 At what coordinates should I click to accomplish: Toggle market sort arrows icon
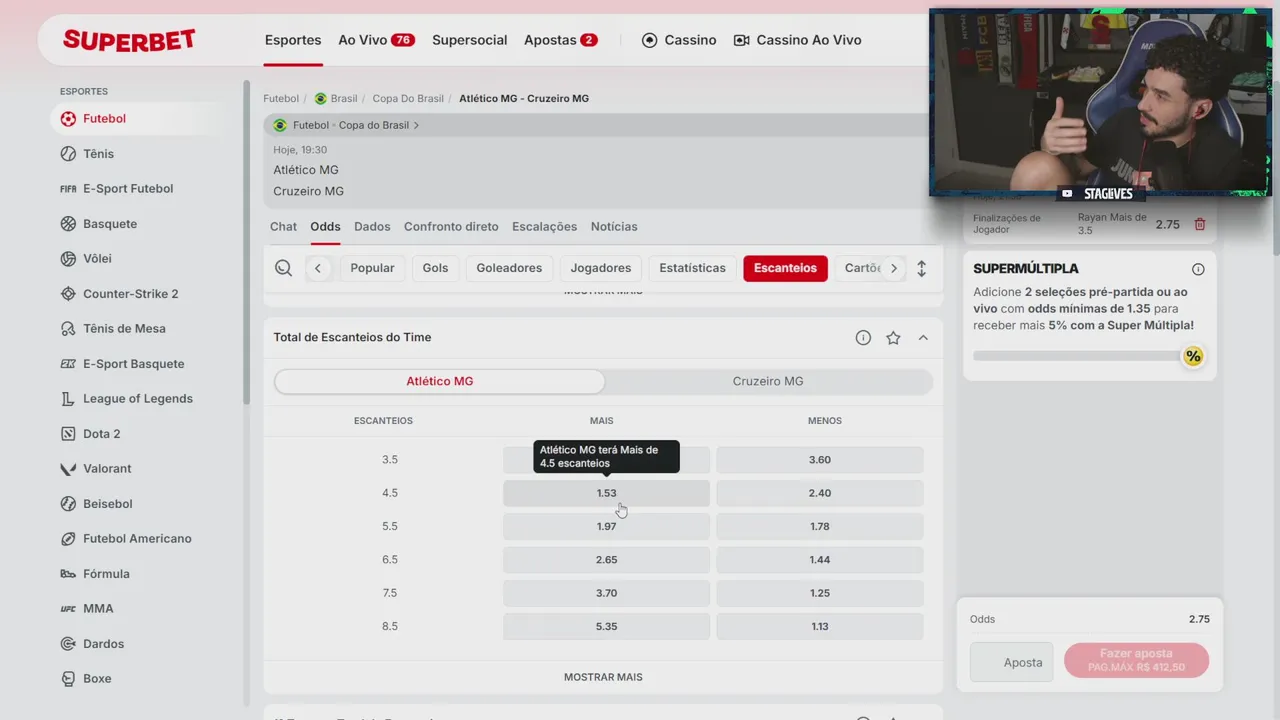(x=921, y=268)
